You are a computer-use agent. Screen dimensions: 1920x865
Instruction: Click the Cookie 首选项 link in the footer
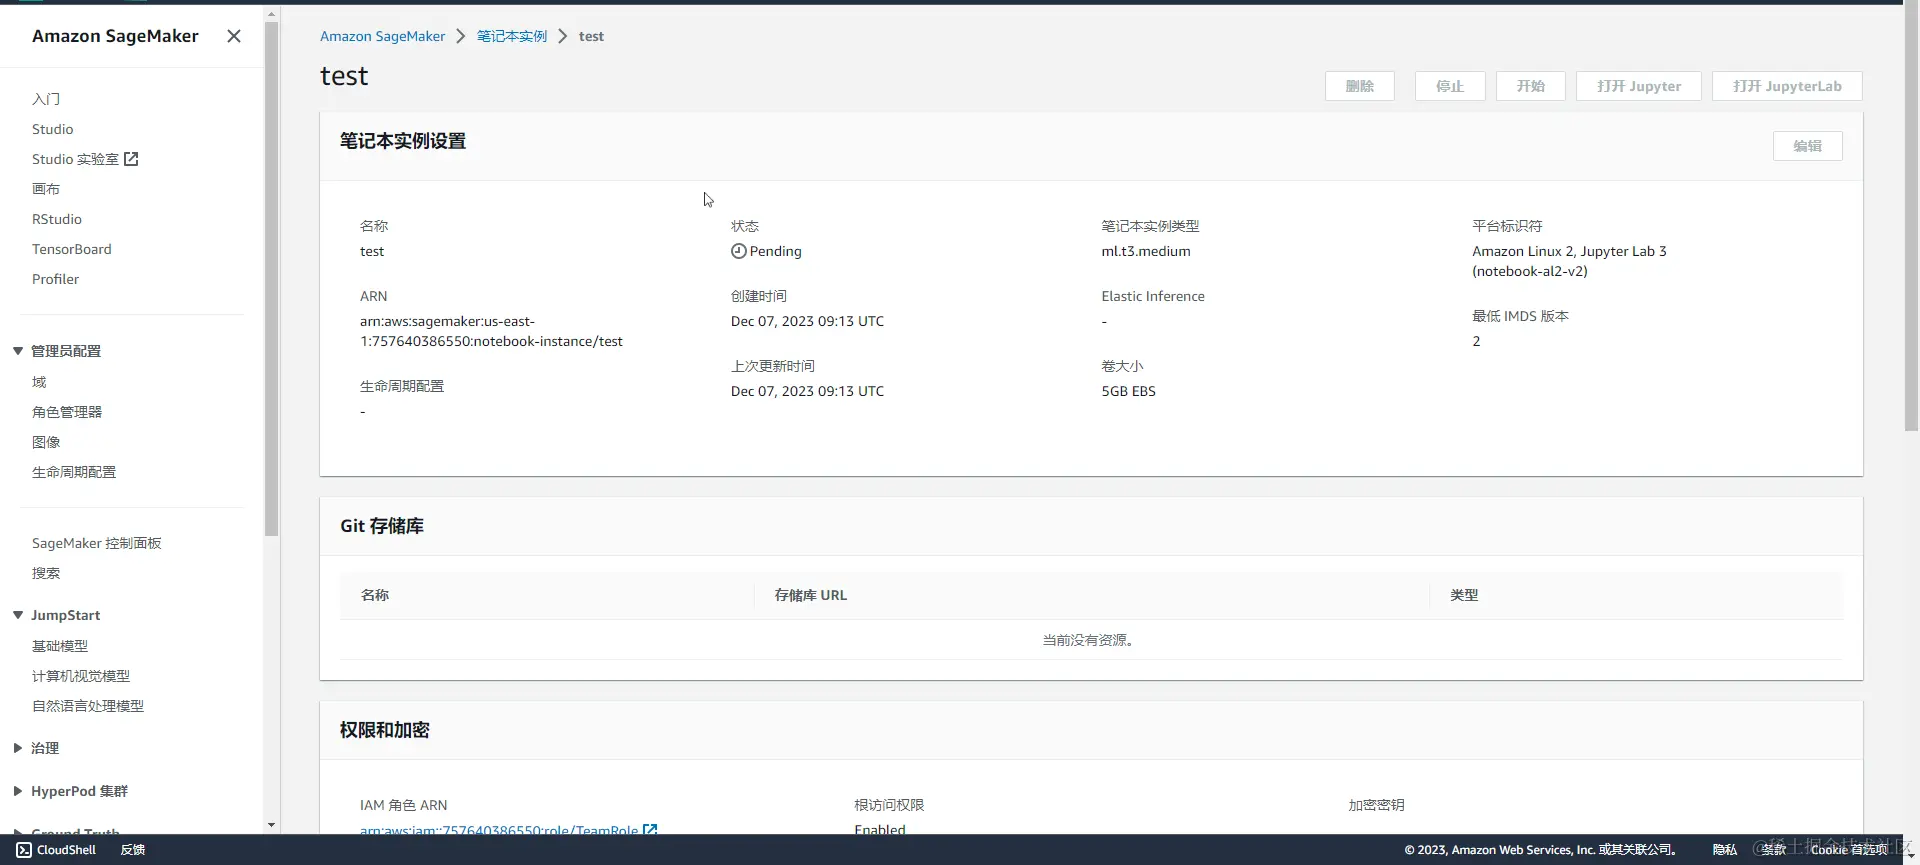1849,850
